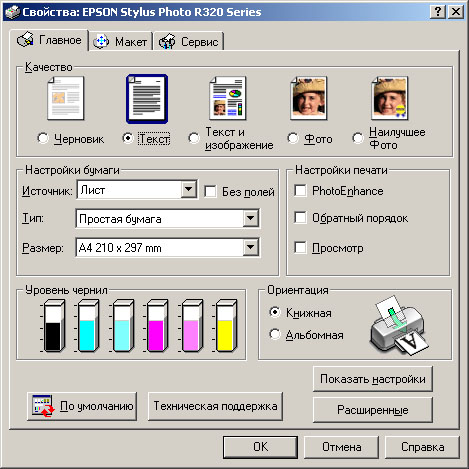This screenshot has width=469, height=469.
Task: Click the Расширенные advanced button
Action: (x=373, y=410)
